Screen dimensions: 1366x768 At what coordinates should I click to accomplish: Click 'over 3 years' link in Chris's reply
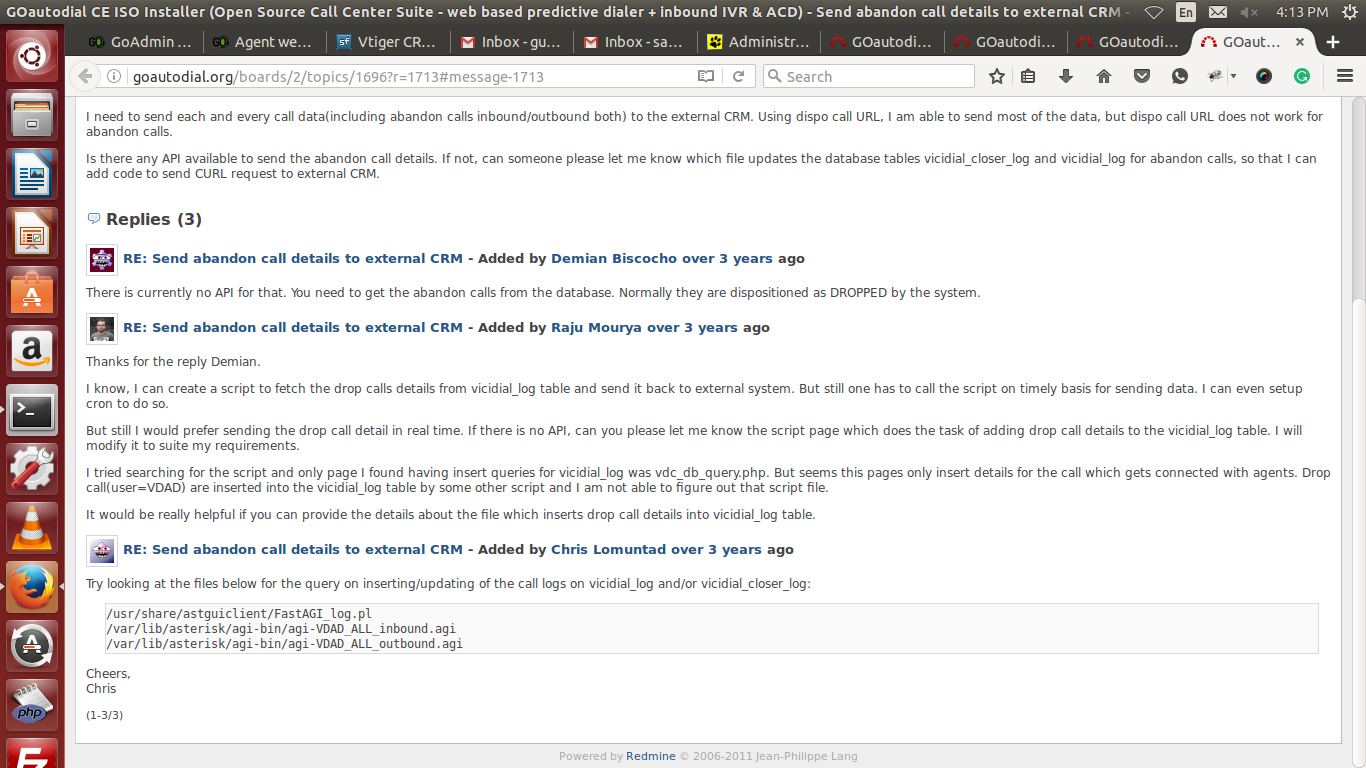[716, 549]
